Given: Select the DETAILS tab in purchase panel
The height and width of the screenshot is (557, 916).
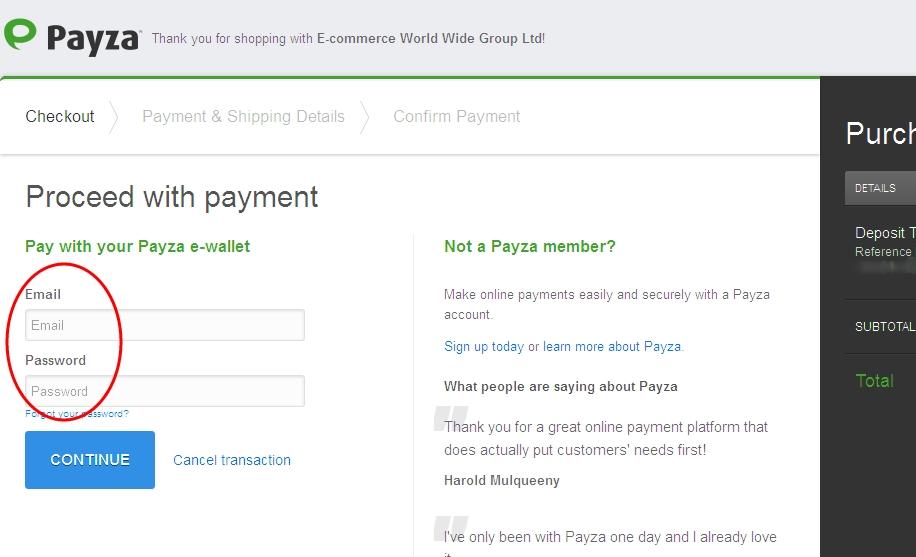Looking at the screenshot, I should [x=880, y=188].
